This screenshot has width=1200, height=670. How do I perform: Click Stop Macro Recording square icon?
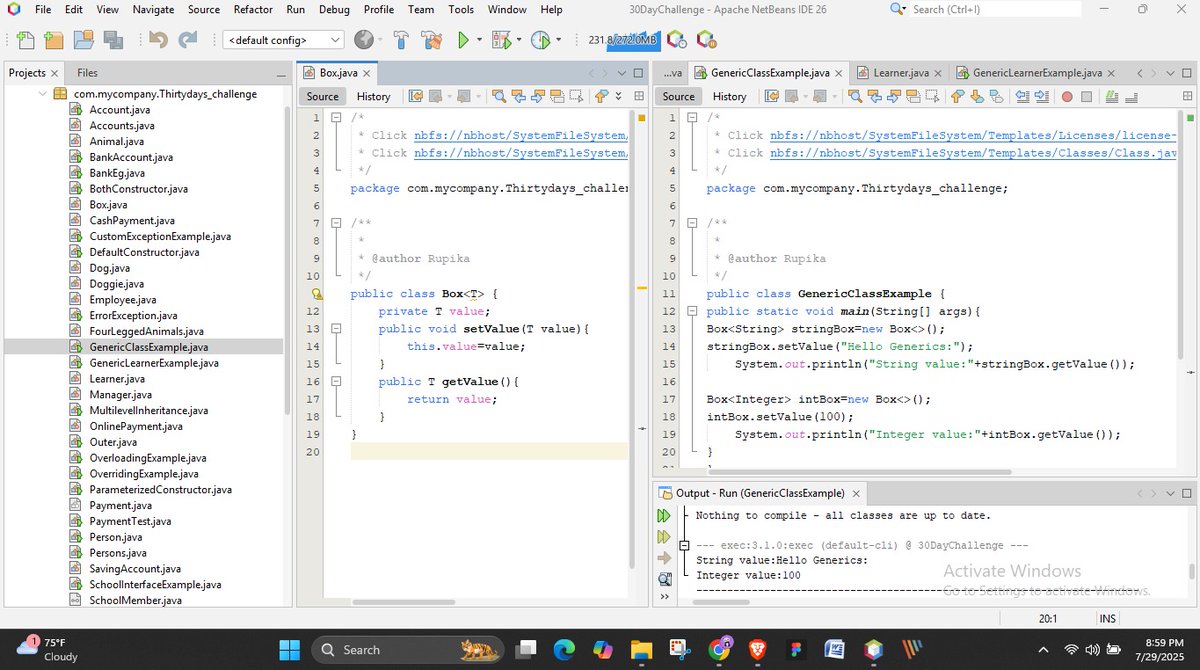1086,96
